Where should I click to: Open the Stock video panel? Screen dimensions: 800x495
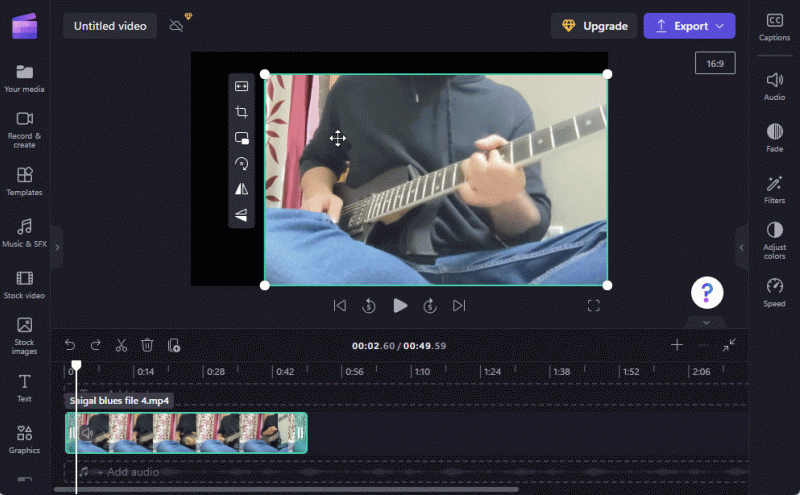(x=24, y=285)
